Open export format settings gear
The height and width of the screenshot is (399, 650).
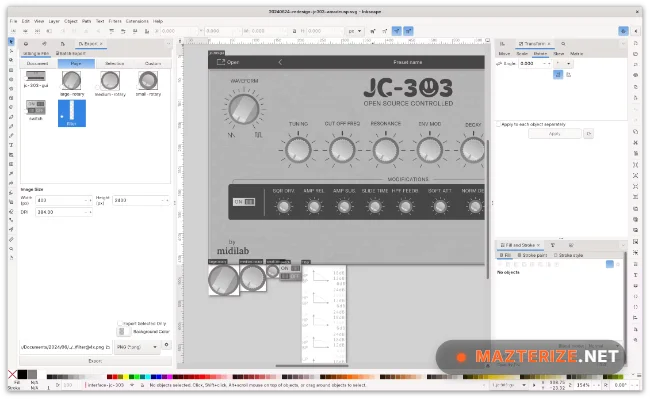pyautogui.click(x=166, y=345)
